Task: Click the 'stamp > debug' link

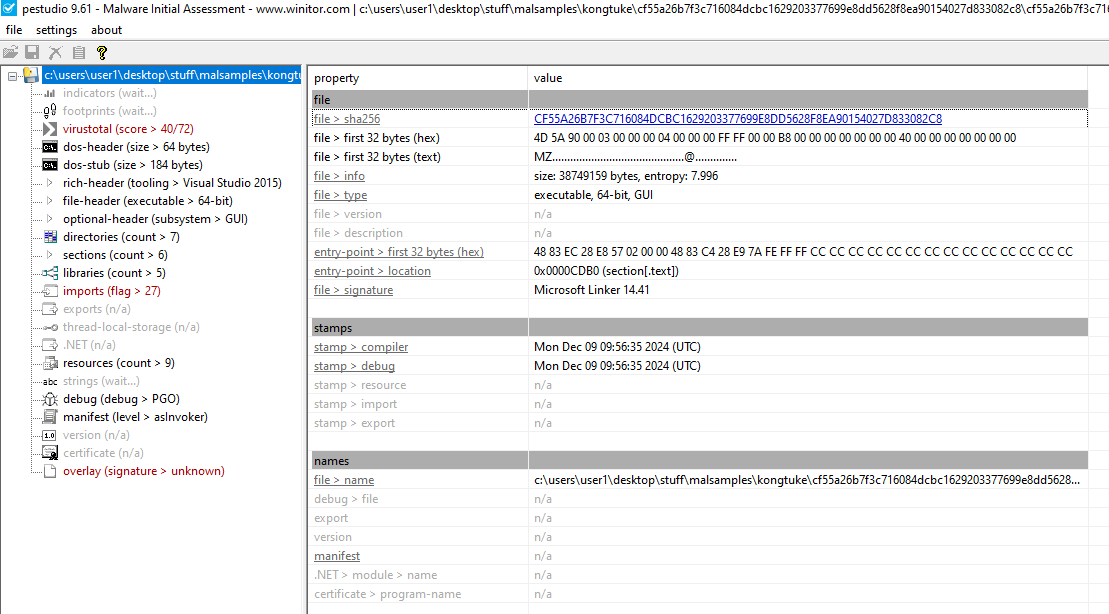Action: pos(354,366)
